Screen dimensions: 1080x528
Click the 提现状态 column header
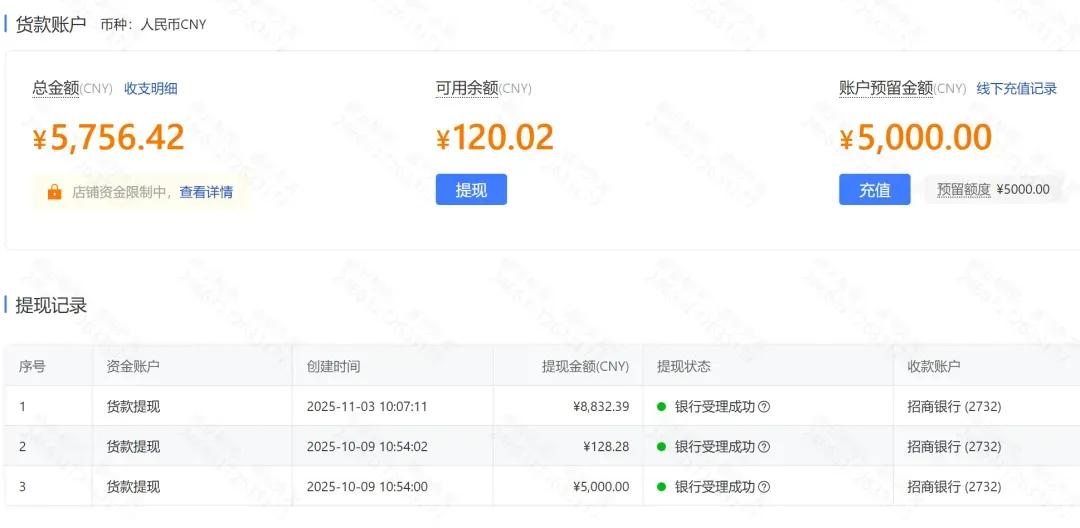tap(683, 366)
